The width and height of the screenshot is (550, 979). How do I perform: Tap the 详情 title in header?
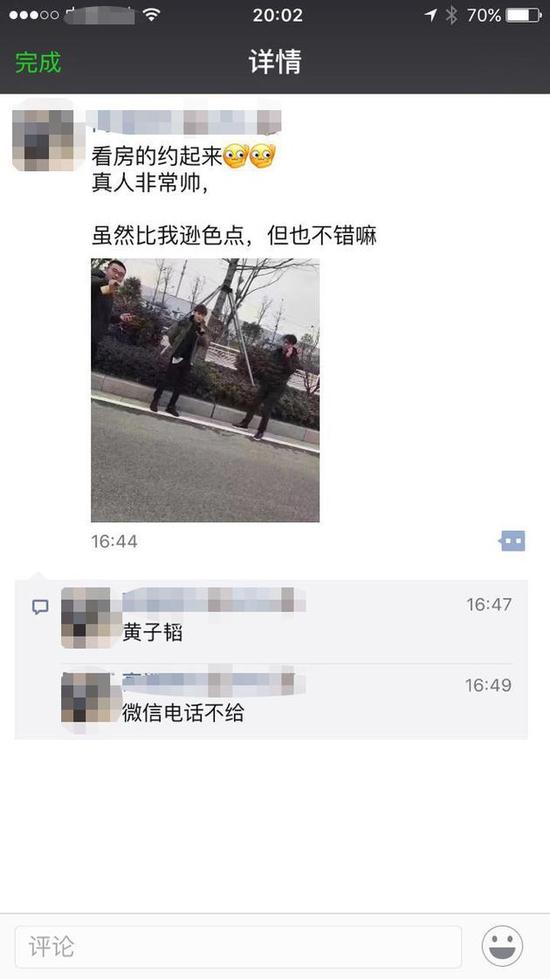pos(275,62)
